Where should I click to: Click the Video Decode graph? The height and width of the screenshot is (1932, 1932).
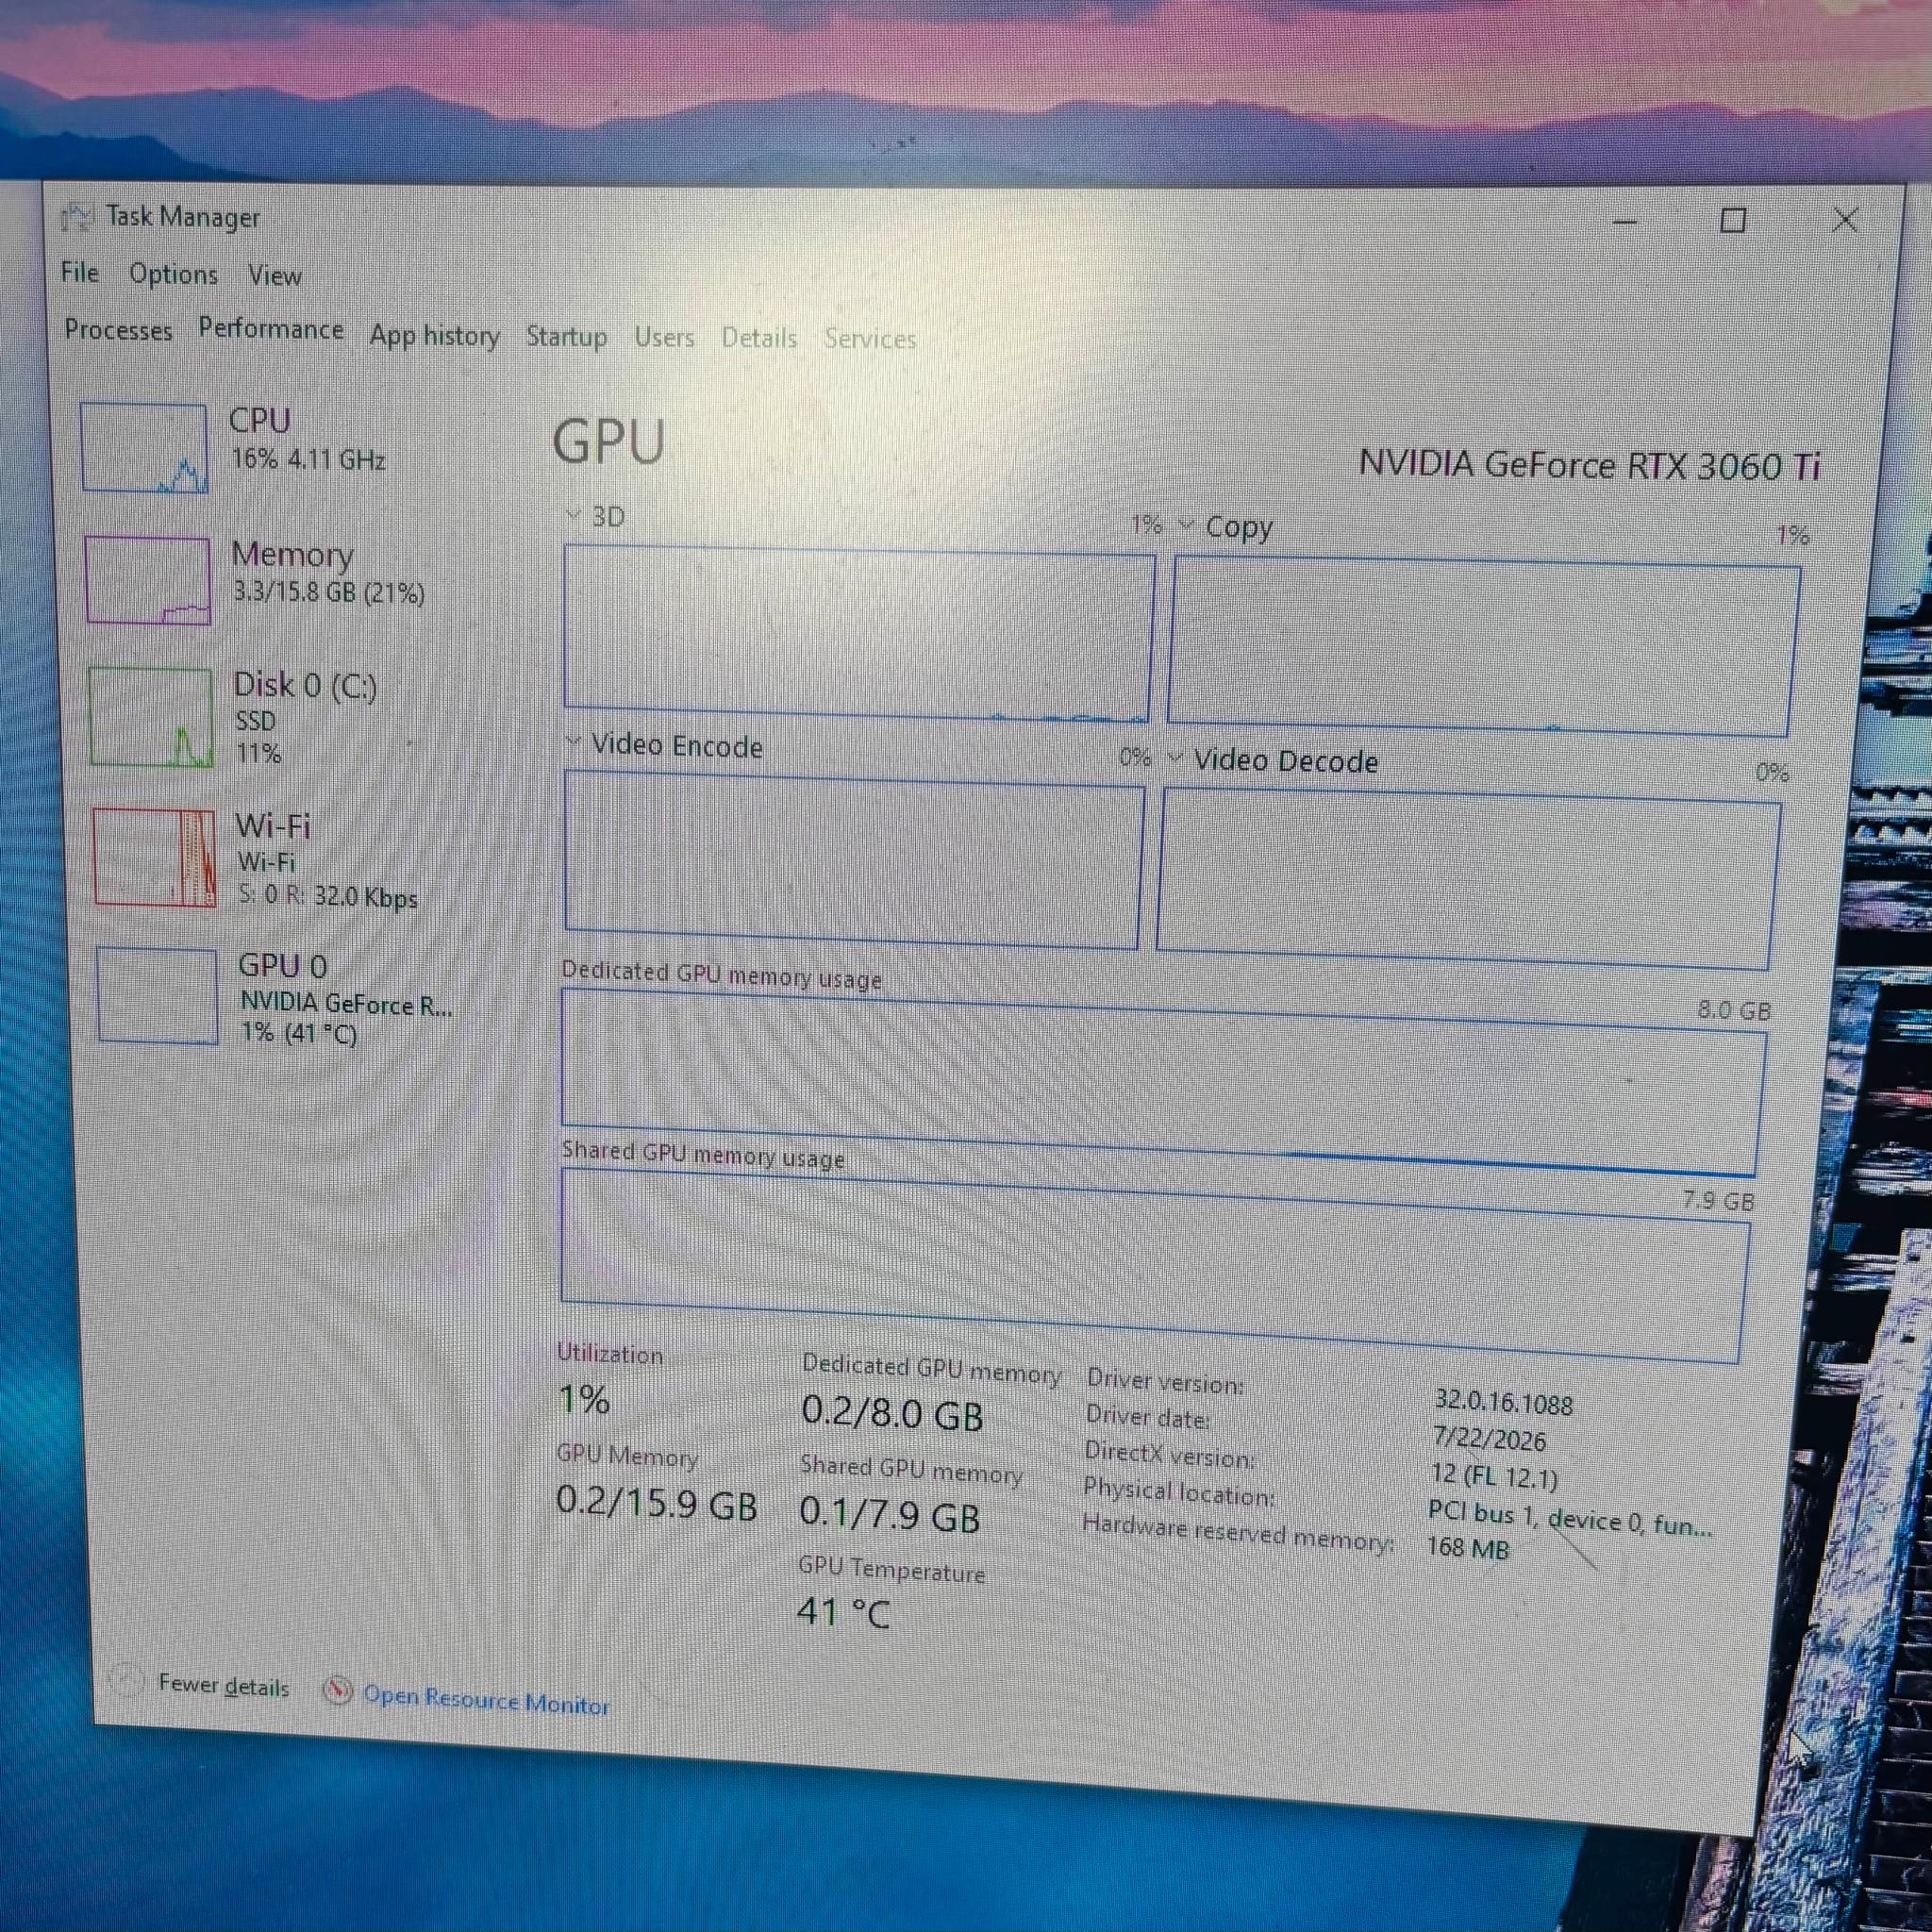[1468, 878]
